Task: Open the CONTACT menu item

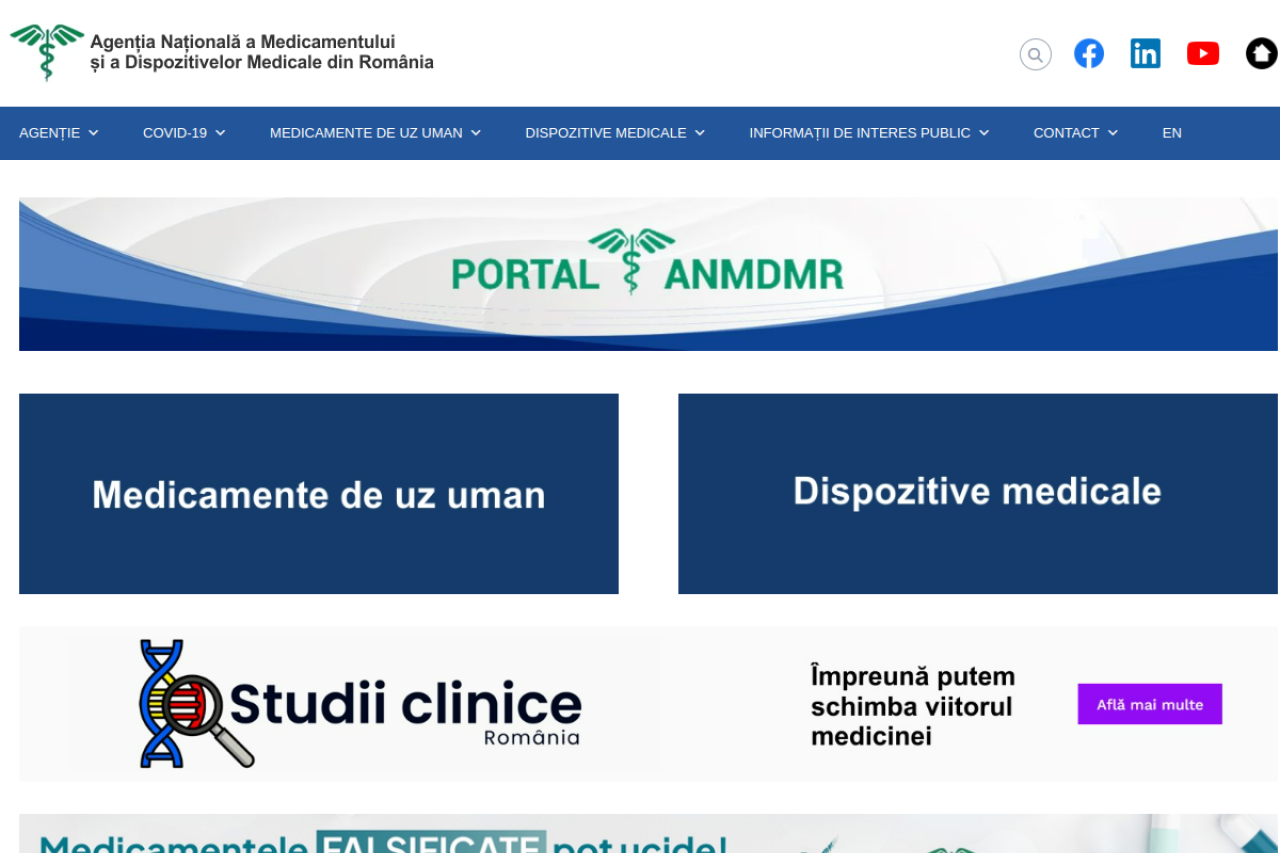Action: click(x=1075, y=133)
